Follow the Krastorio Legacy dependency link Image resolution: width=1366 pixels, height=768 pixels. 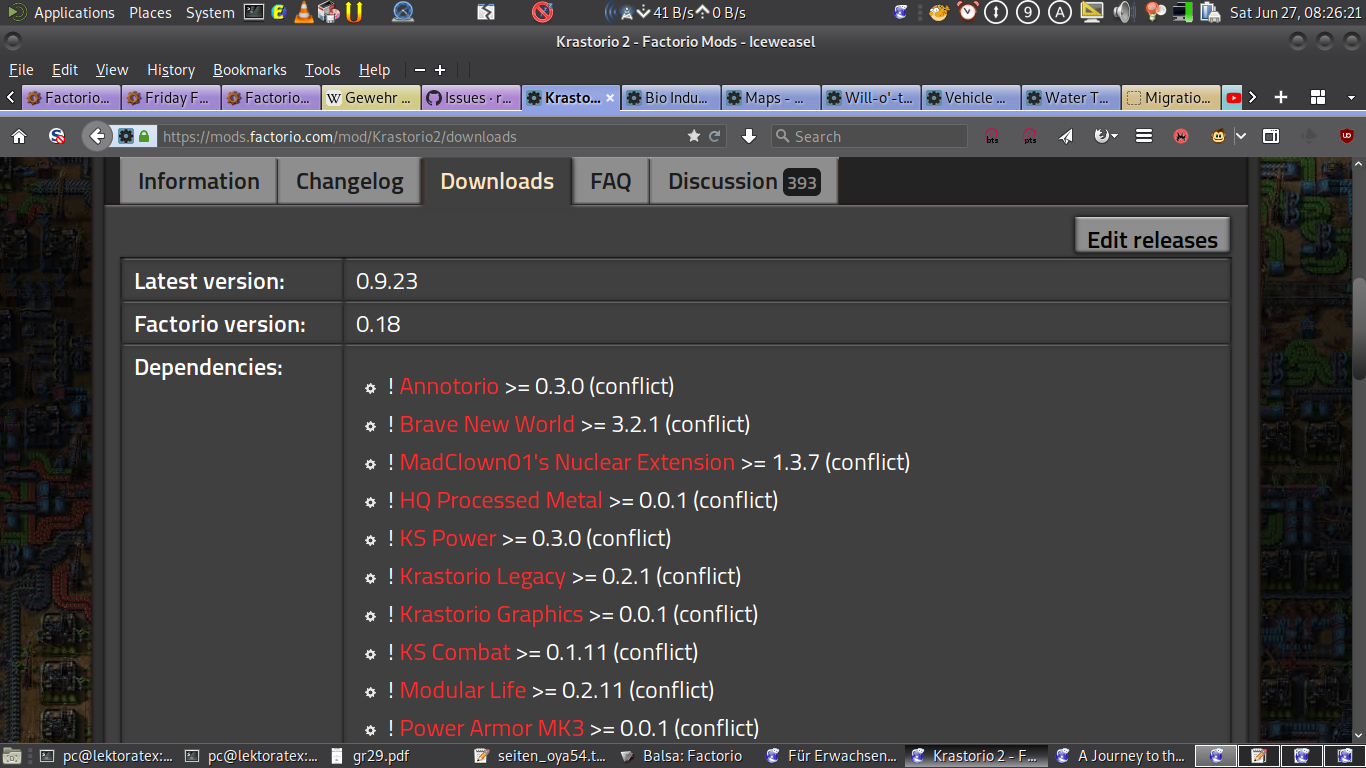[x=482, y=576]
